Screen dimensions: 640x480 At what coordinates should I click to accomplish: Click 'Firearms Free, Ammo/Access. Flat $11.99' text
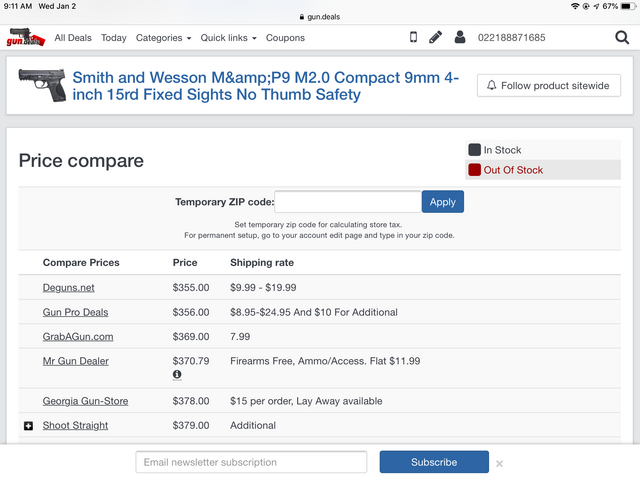click(325, 361)
